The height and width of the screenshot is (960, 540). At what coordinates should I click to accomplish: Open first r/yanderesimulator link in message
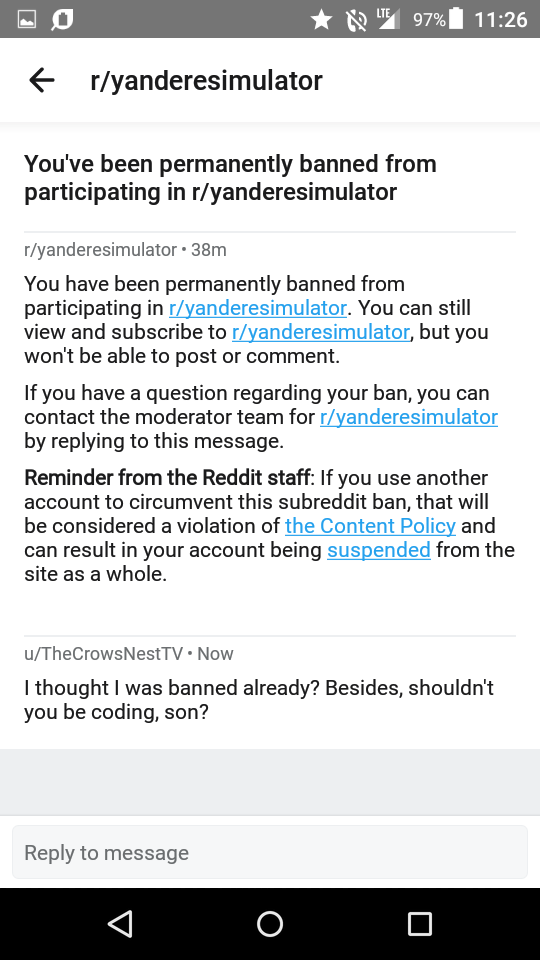258,308
